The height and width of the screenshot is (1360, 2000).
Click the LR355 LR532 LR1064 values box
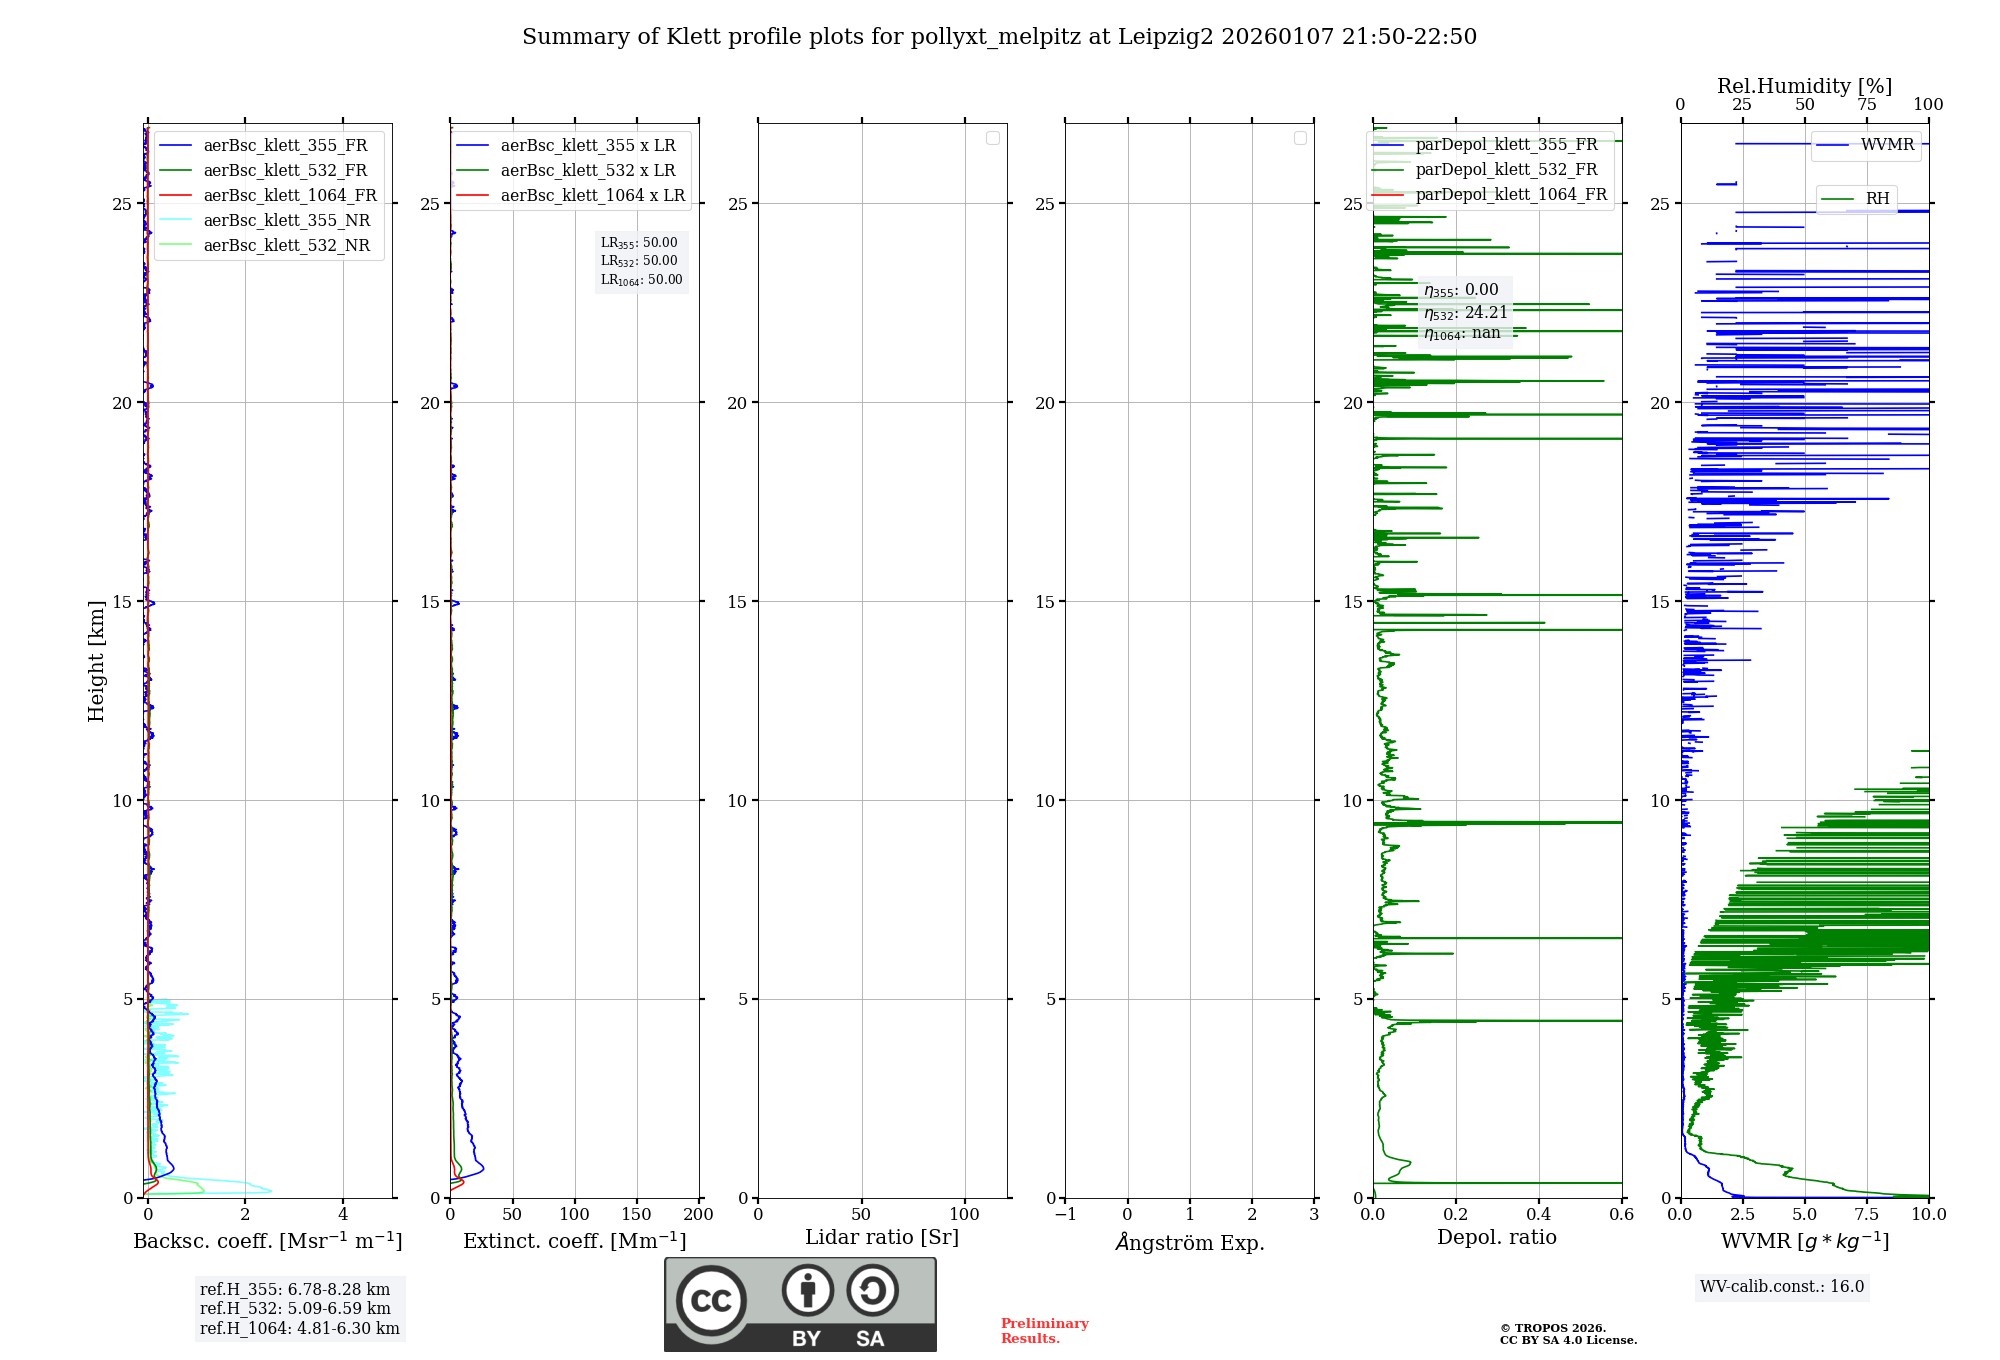pyautogui.click(x=641, y=261)
